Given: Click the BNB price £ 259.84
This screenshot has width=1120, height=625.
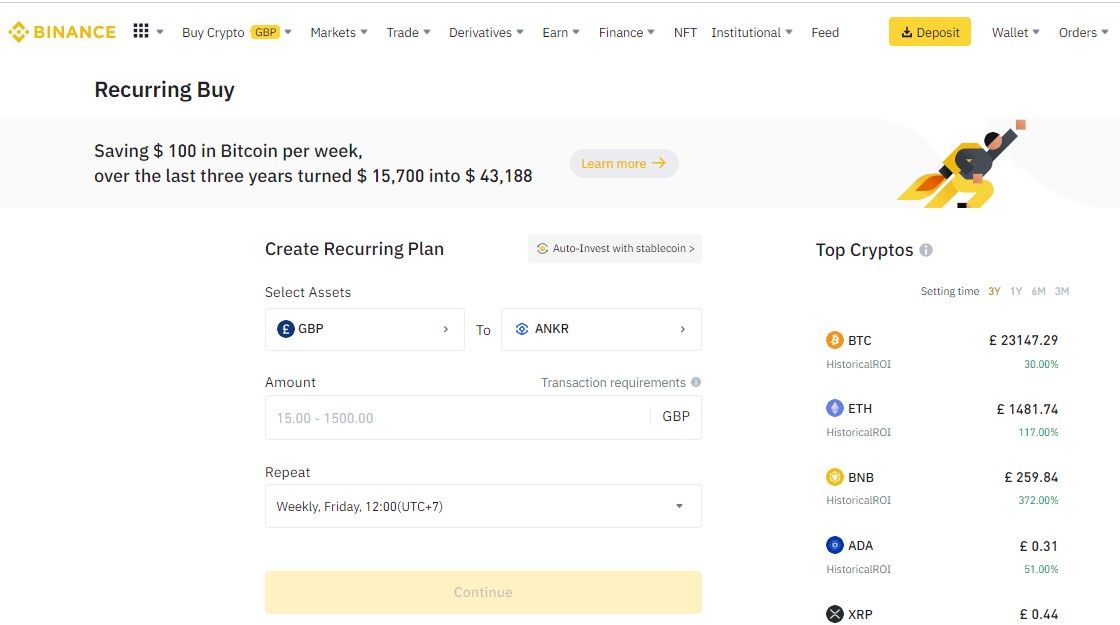Looking at the screenshot, I should [x=1031, y=477].
